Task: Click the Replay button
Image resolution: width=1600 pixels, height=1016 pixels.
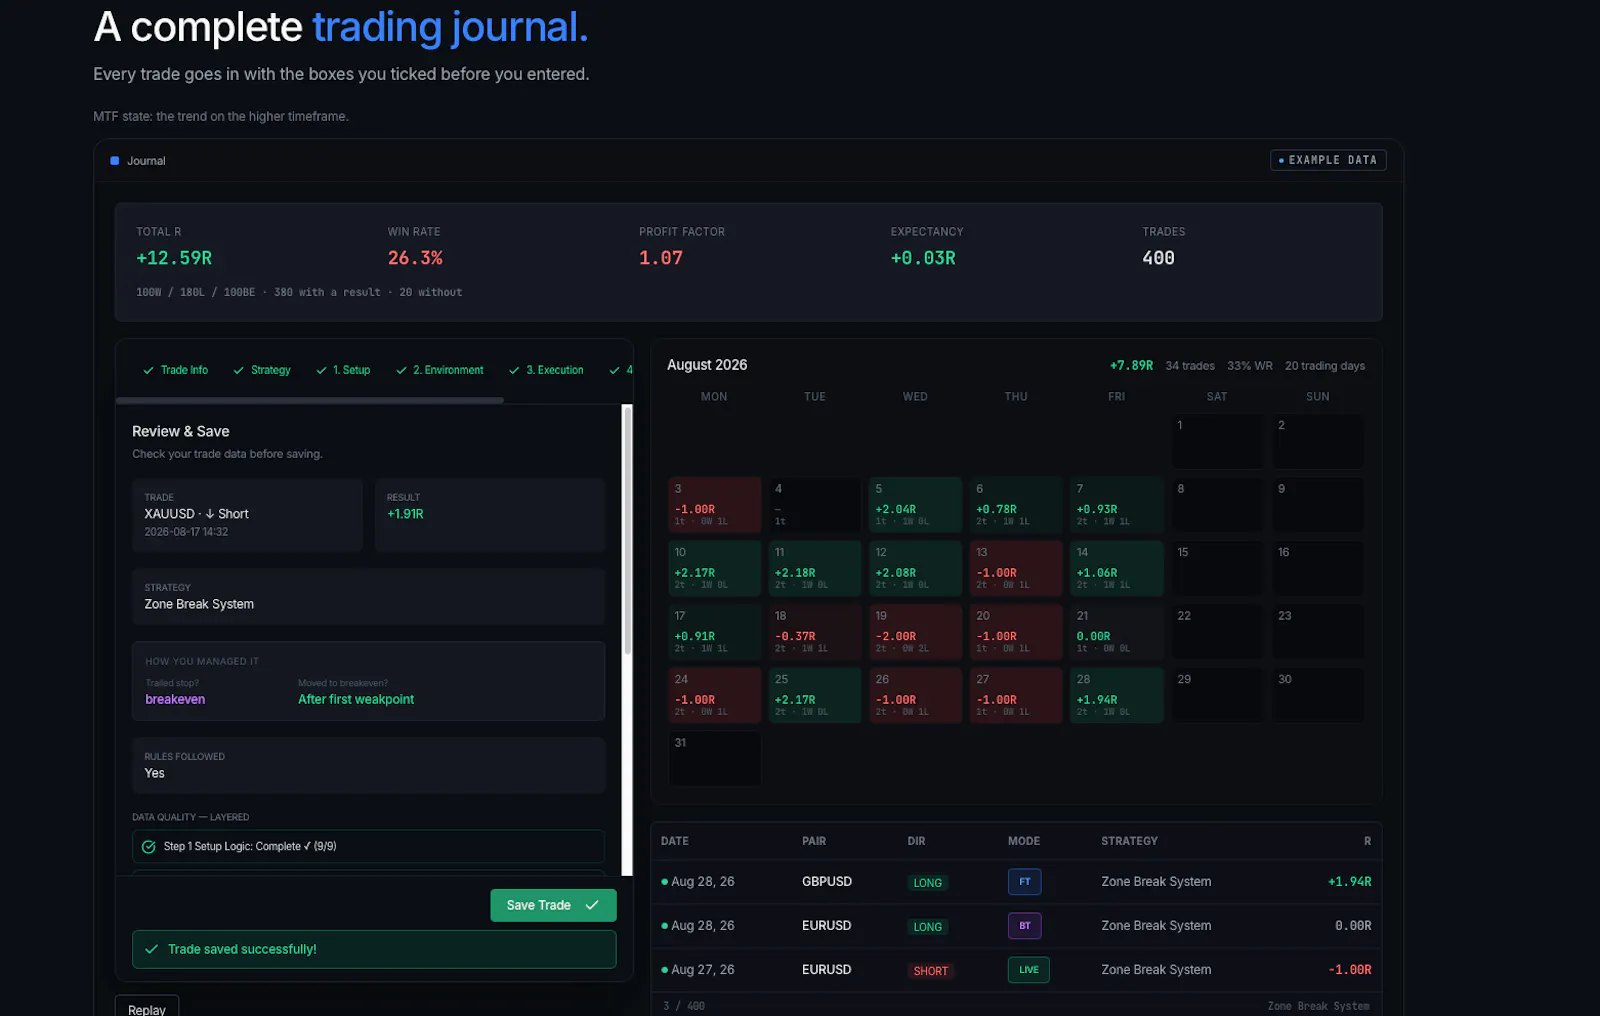Action: 147,1008
